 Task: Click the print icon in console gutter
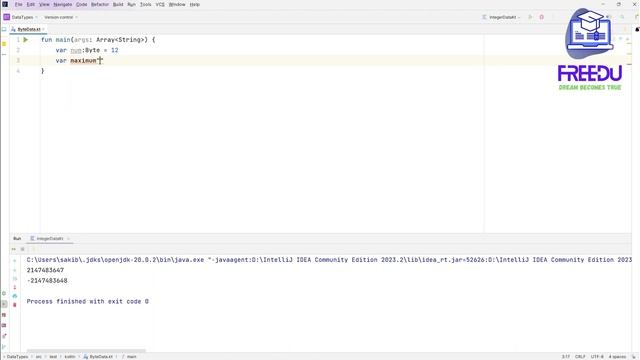tap(15, 296)
